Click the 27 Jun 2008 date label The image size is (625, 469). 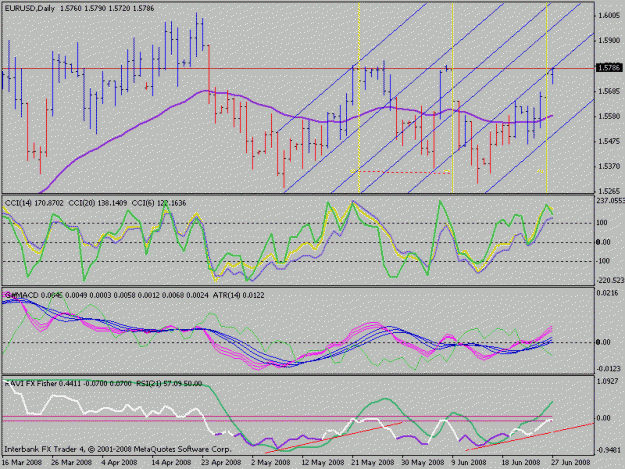click(x=571, y=463)
